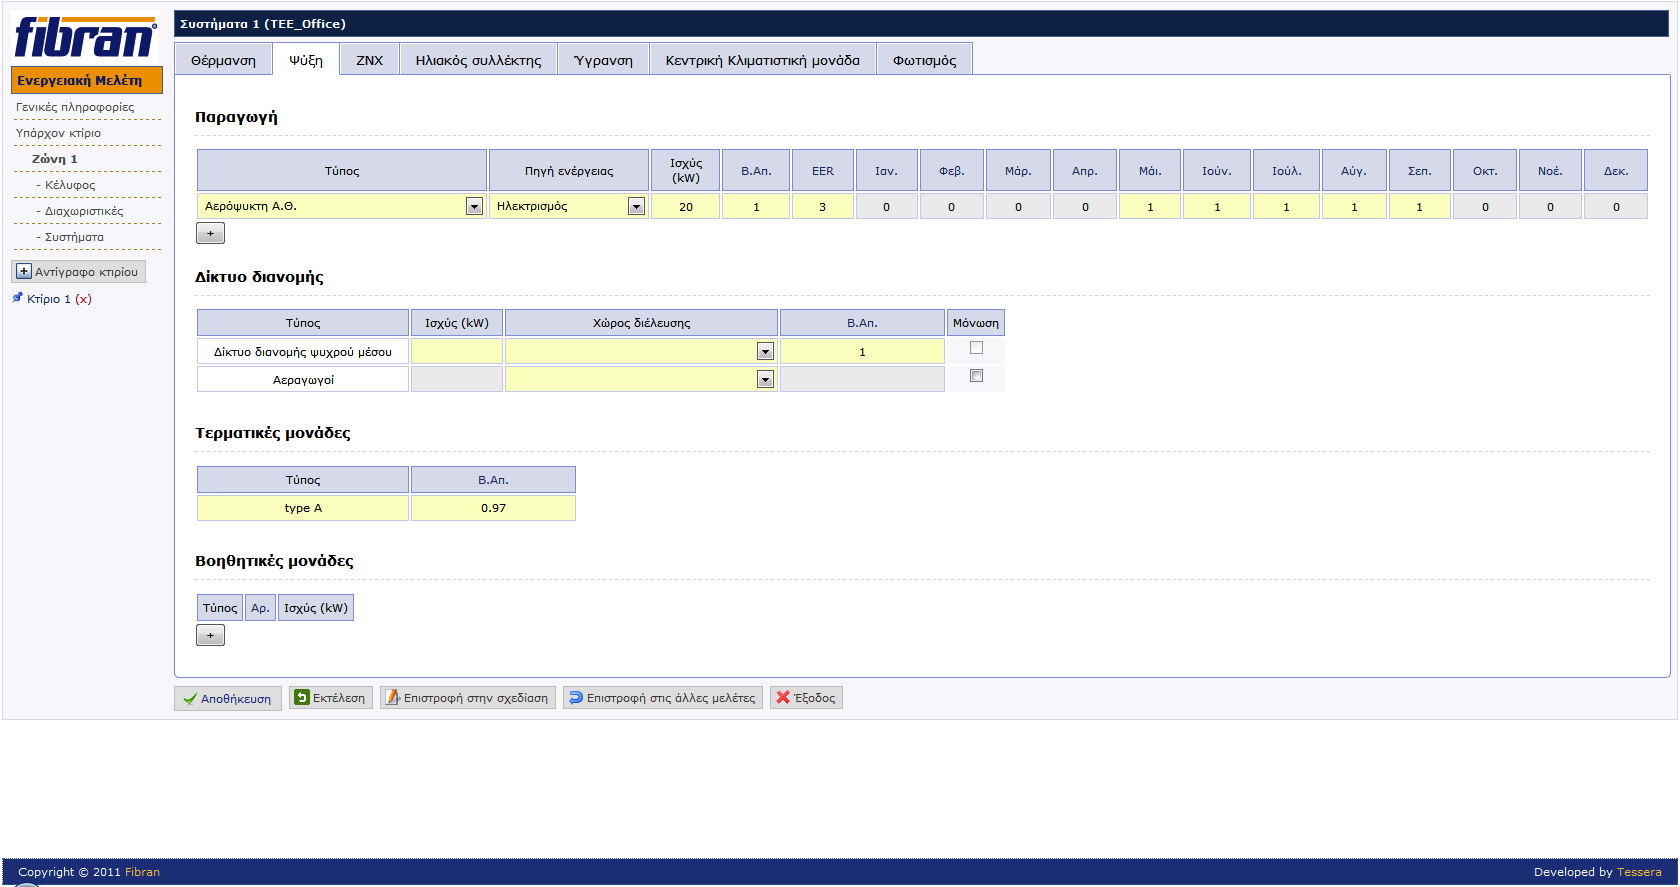Click the EER field showing 3
Viewport: 1680px width, 887px height.
click(823, 207)
